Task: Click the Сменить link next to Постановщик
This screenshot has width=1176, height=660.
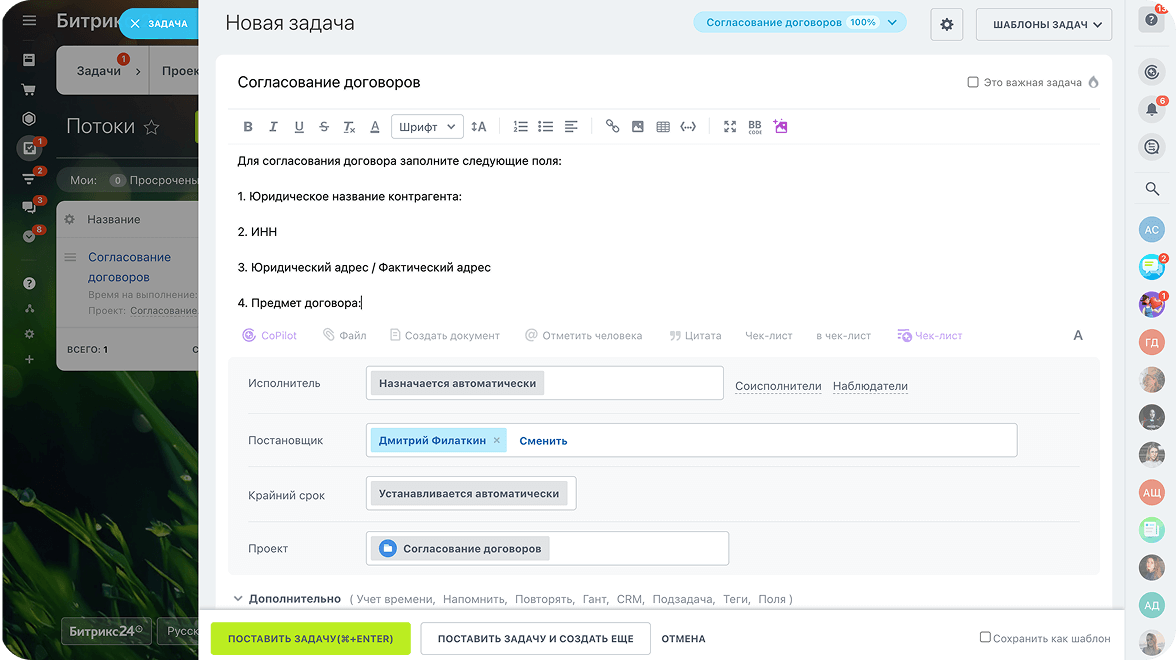Action: (x=543, y=441)
